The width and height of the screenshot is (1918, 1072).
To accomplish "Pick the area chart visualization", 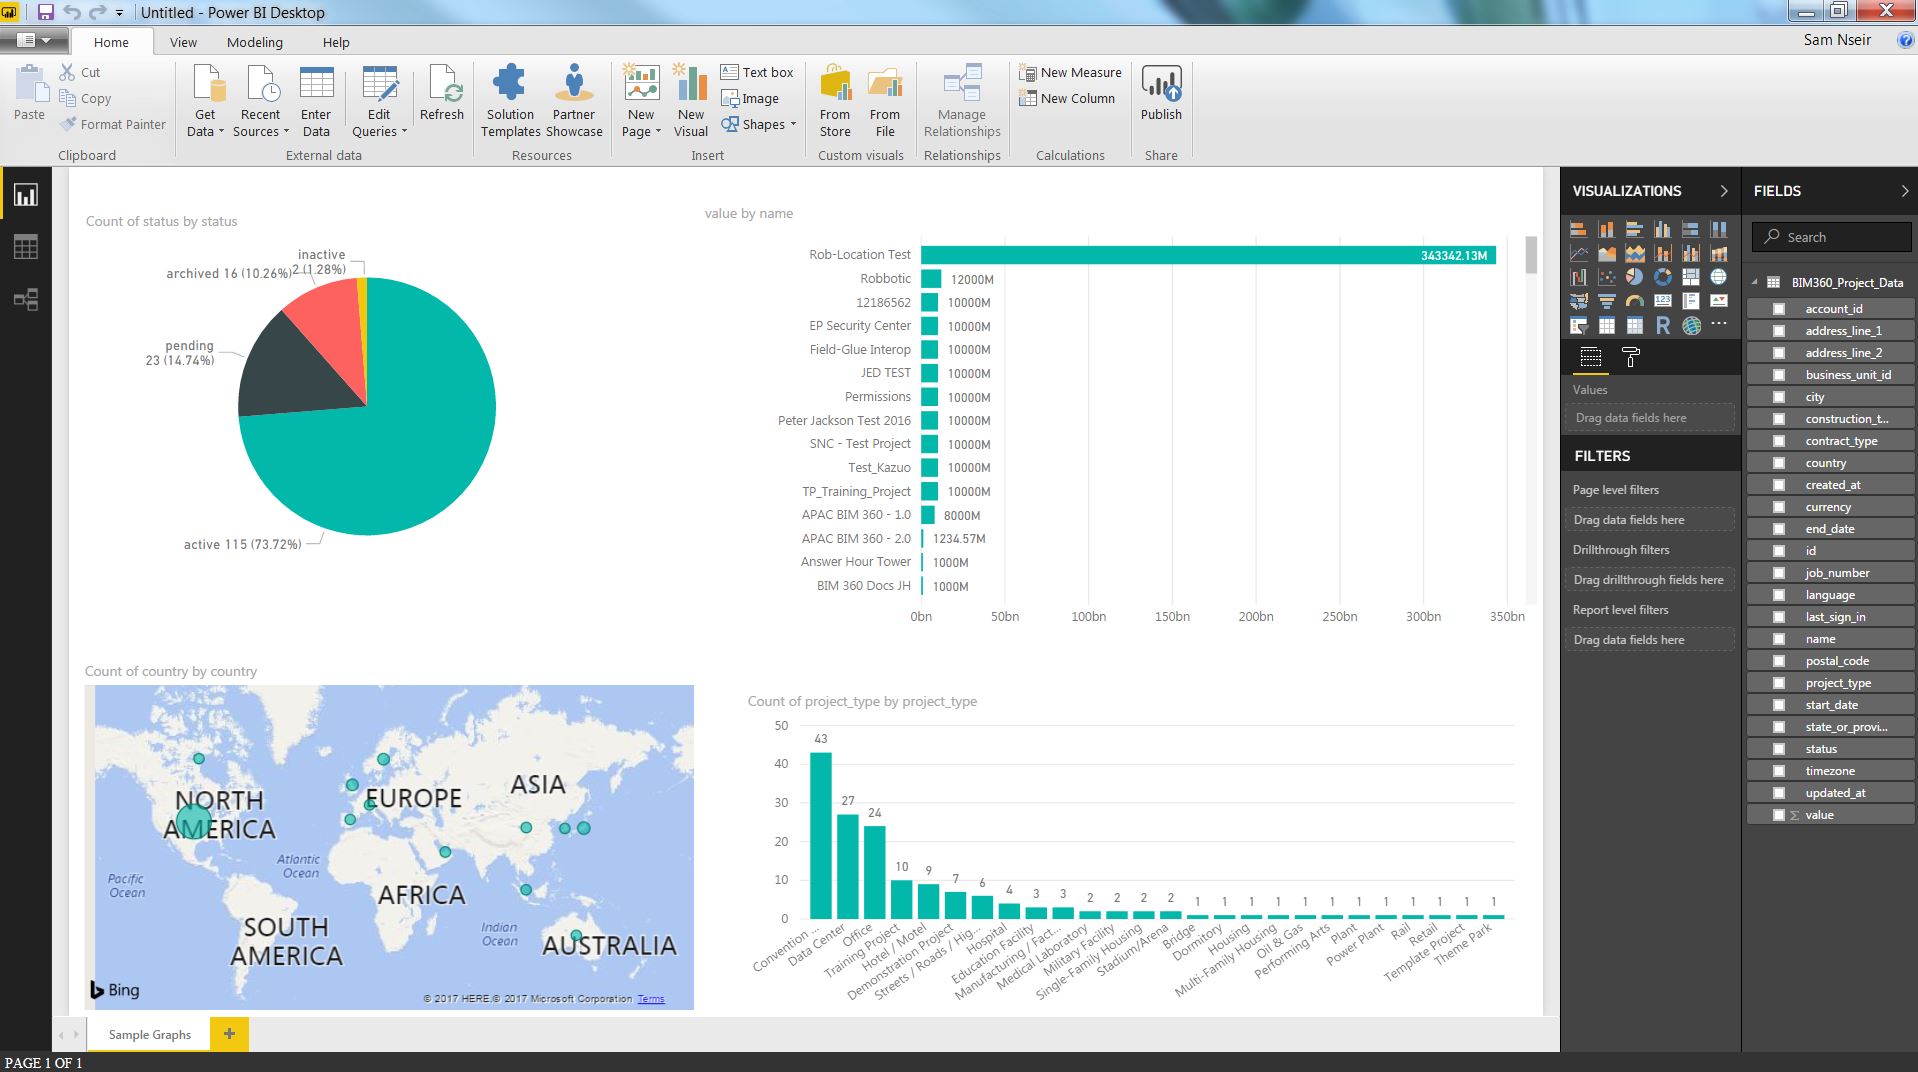I will tap(1606, 253).
